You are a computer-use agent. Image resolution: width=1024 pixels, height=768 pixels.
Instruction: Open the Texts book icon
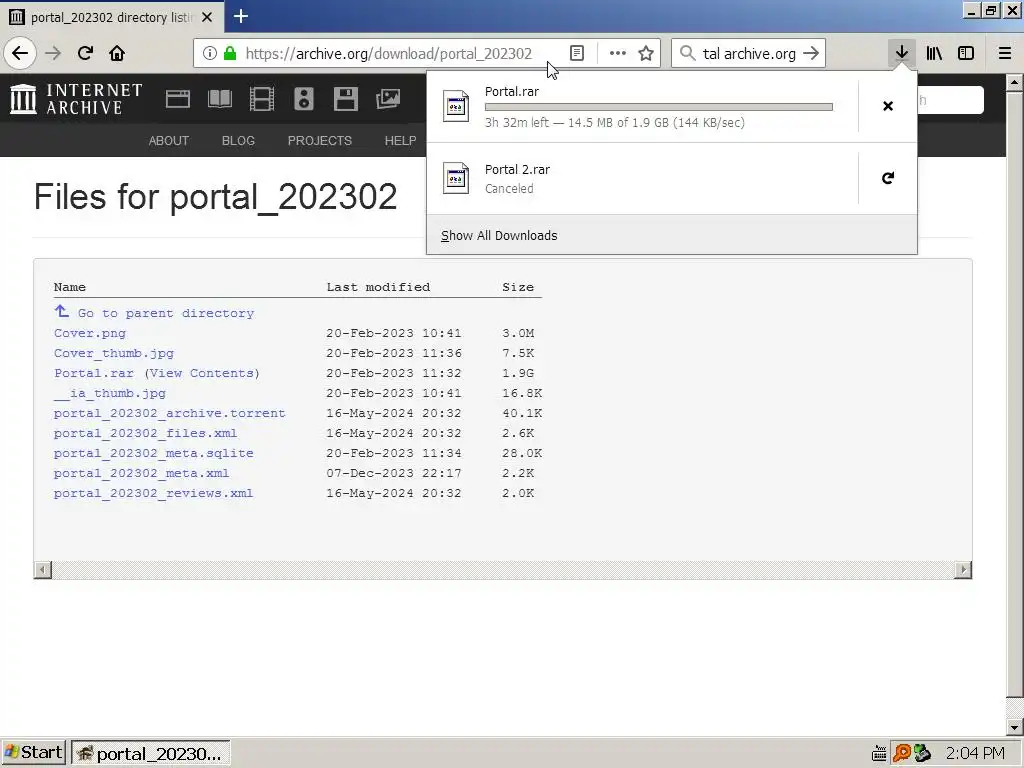pos(219,99)
